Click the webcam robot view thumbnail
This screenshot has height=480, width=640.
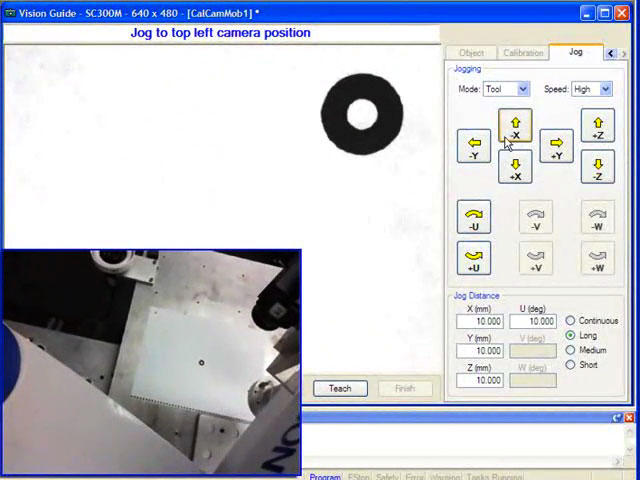point(151,362)
